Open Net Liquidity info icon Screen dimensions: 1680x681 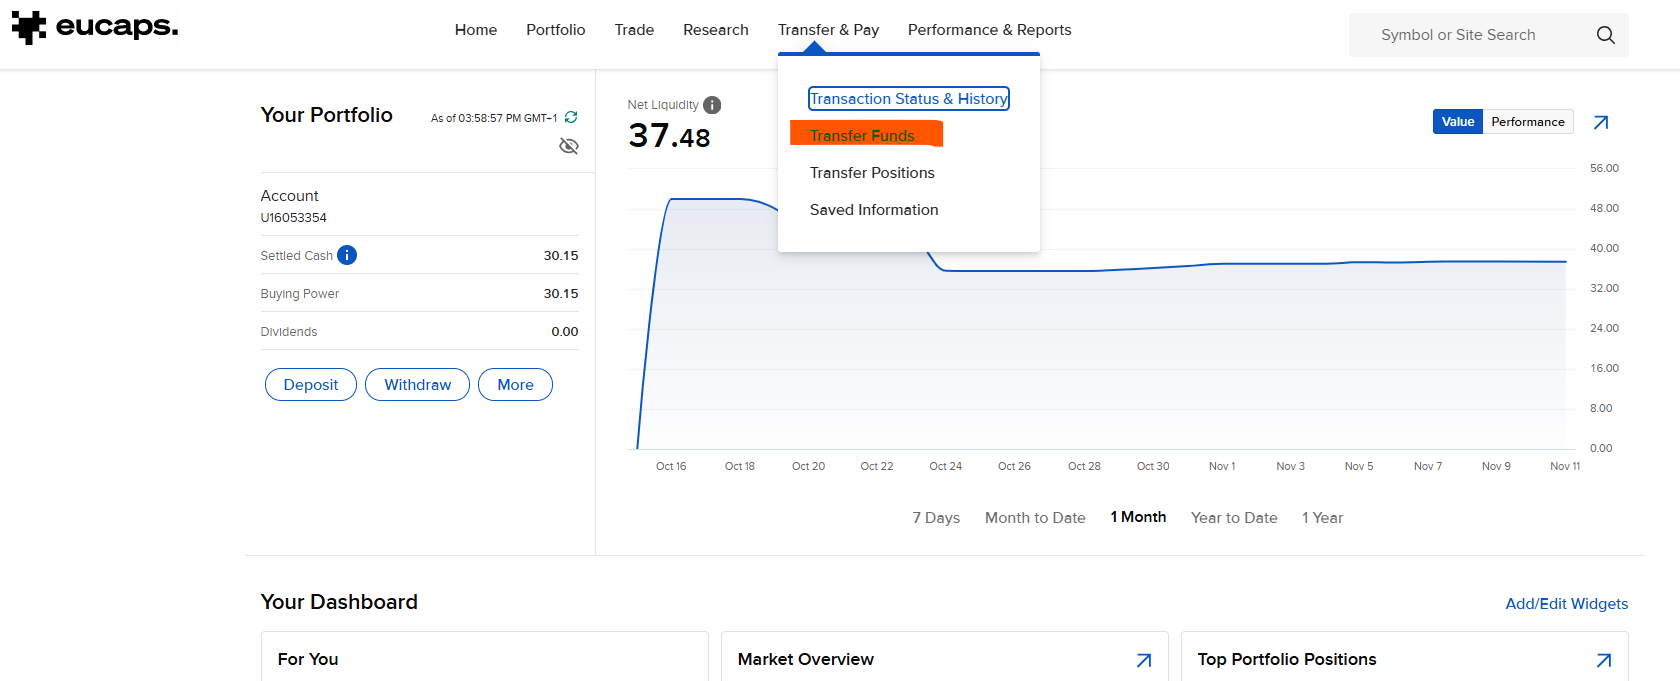coord(712,105)
